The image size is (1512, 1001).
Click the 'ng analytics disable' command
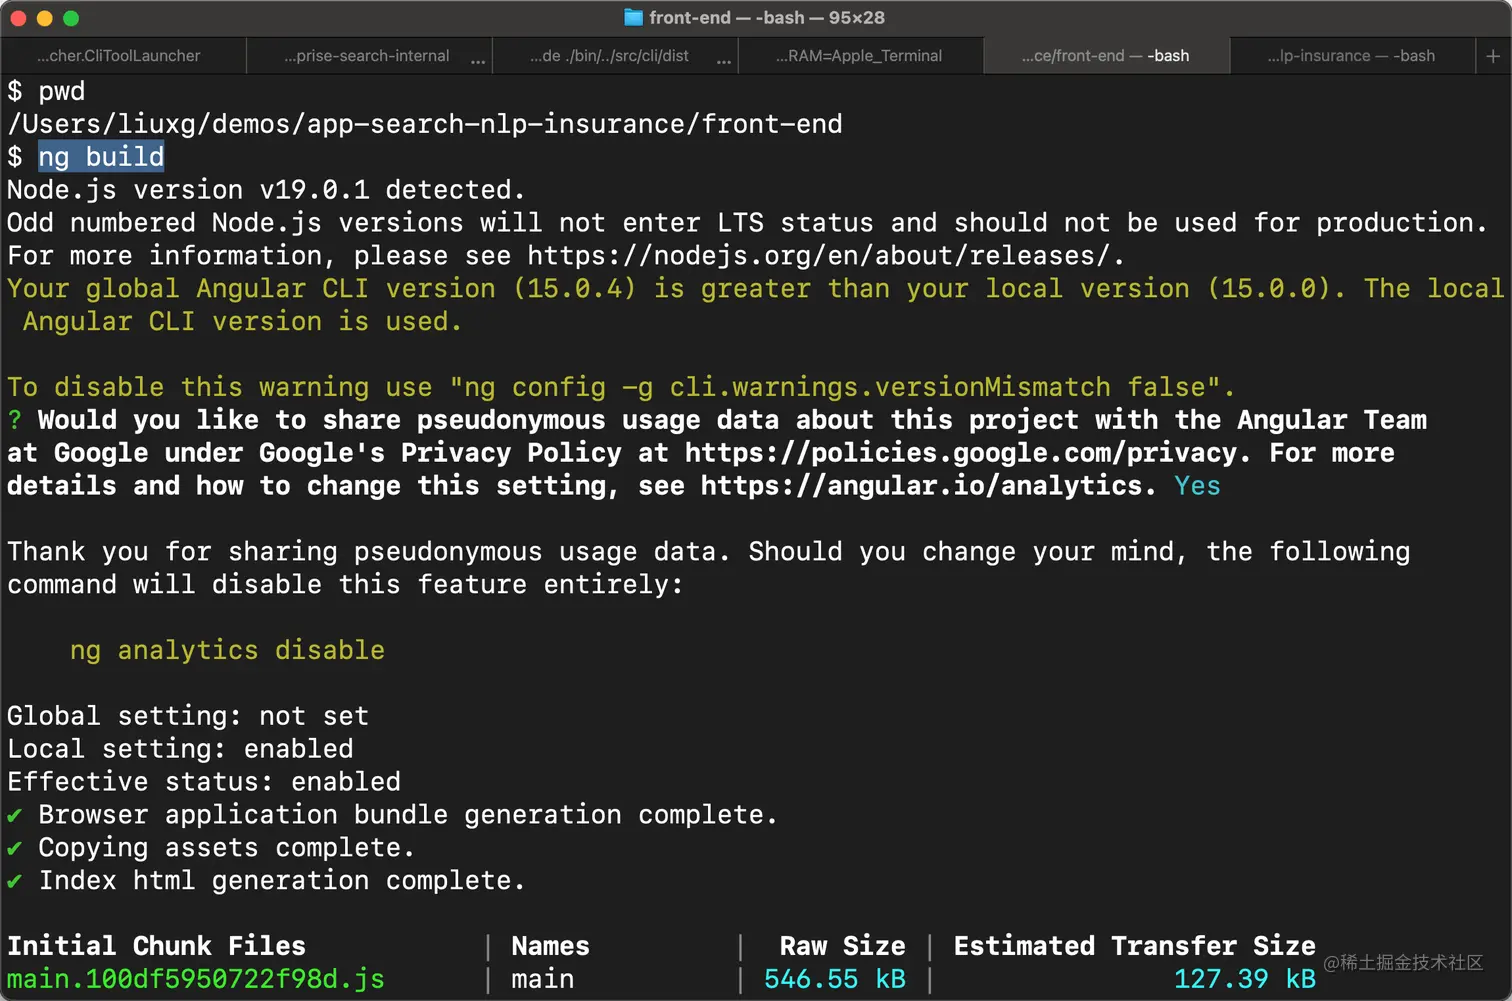[227, 650]
